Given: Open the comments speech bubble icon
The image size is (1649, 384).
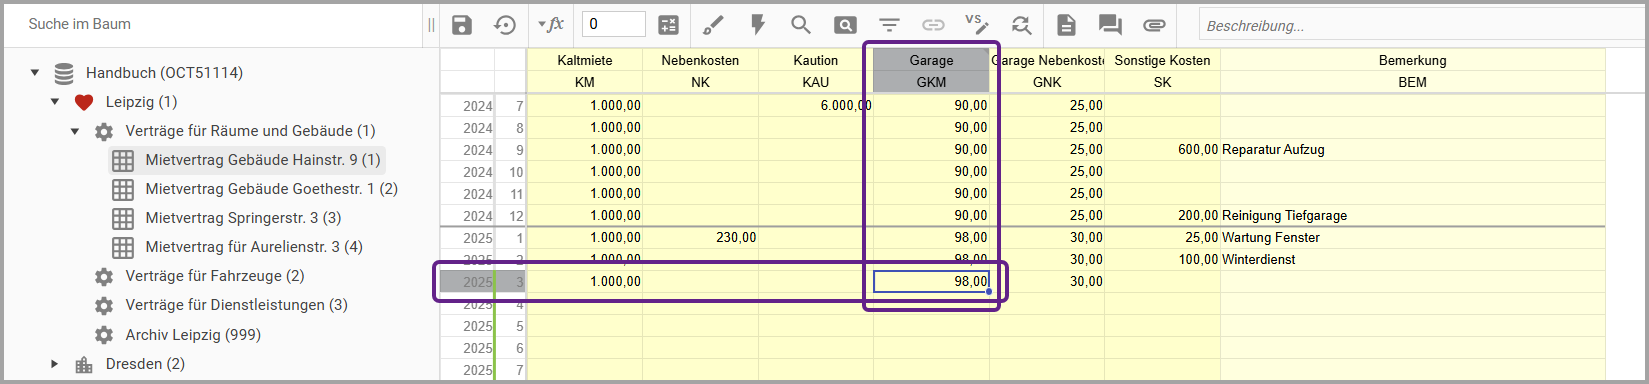Looking at the screenshot, I should pos(1110,25).
